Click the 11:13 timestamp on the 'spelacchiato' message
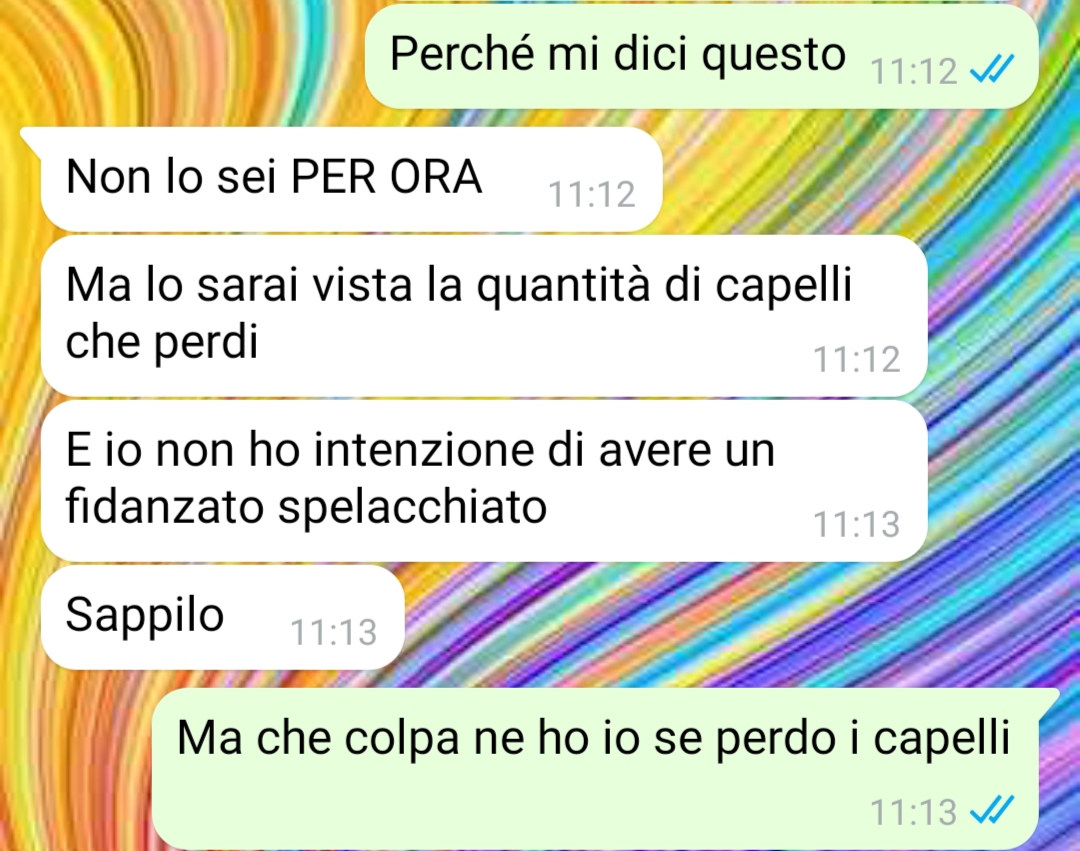The image size is (1080, 851). 857,524
